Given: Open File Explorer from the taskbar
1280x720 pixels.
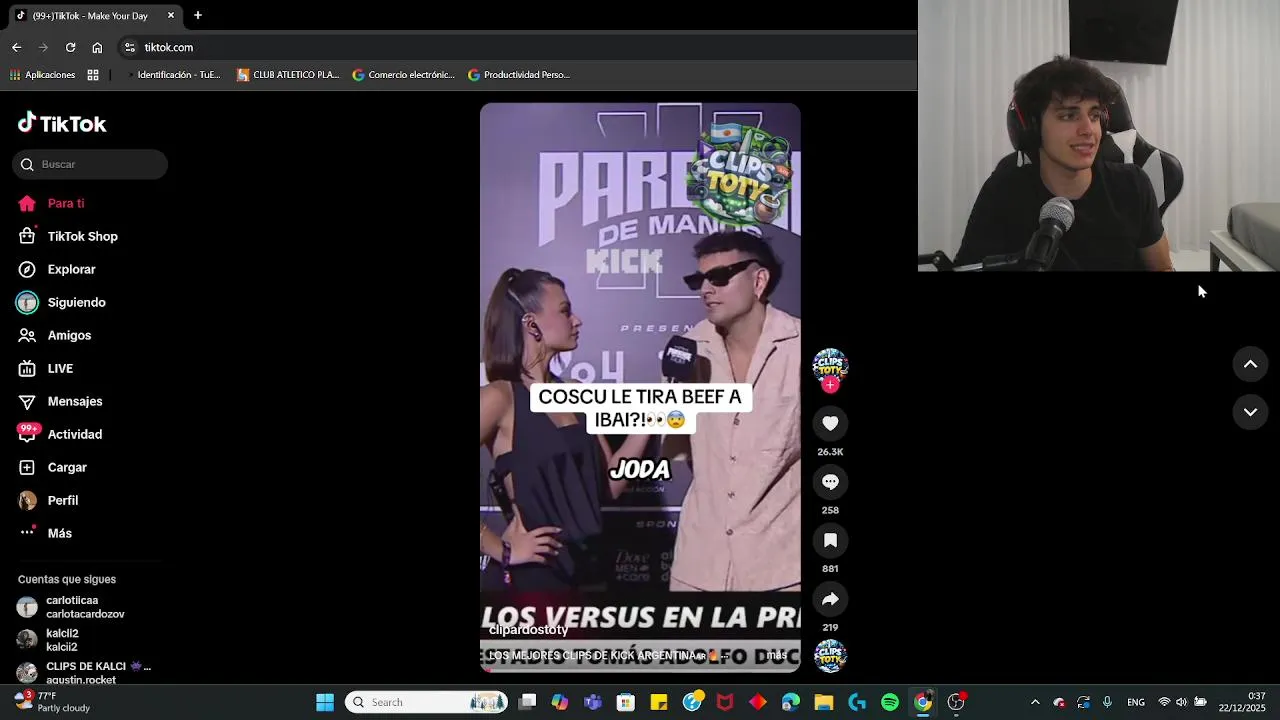Looking at the screenshot, I should (824, 702).
